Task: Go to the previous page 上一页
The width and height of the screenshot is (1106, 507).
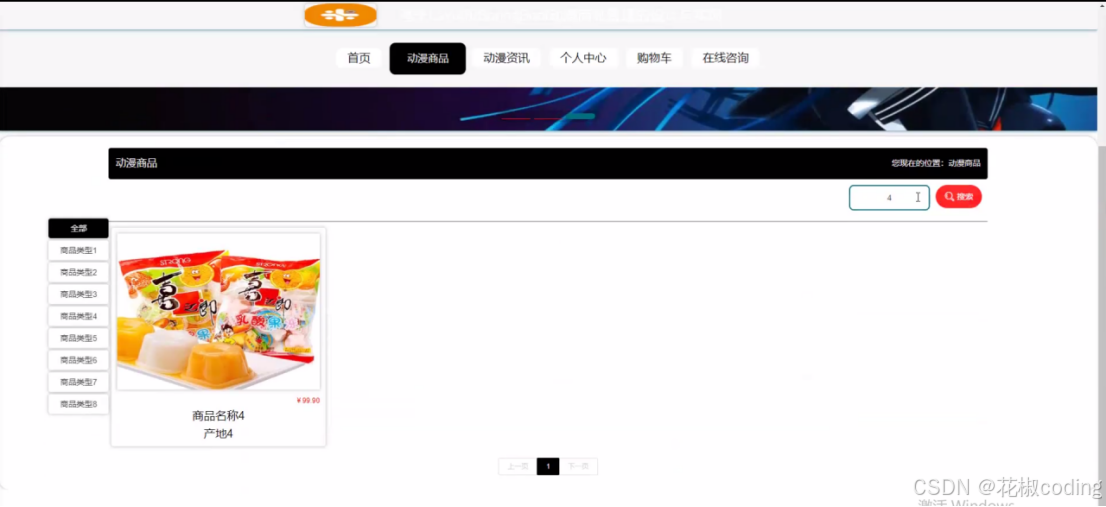Action: [517, 467]
